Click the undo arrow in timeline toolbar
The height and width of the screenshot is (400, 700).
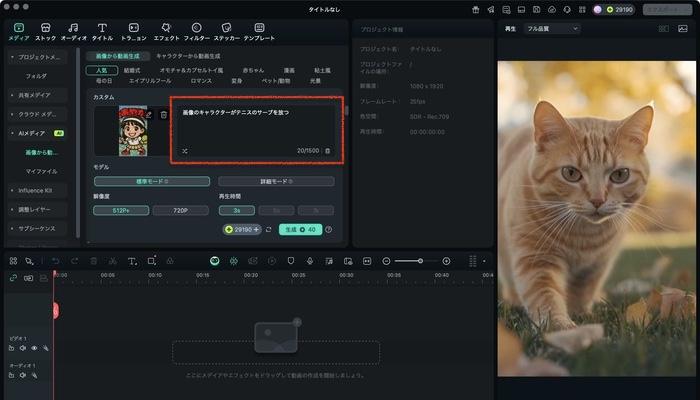(56, 261)
